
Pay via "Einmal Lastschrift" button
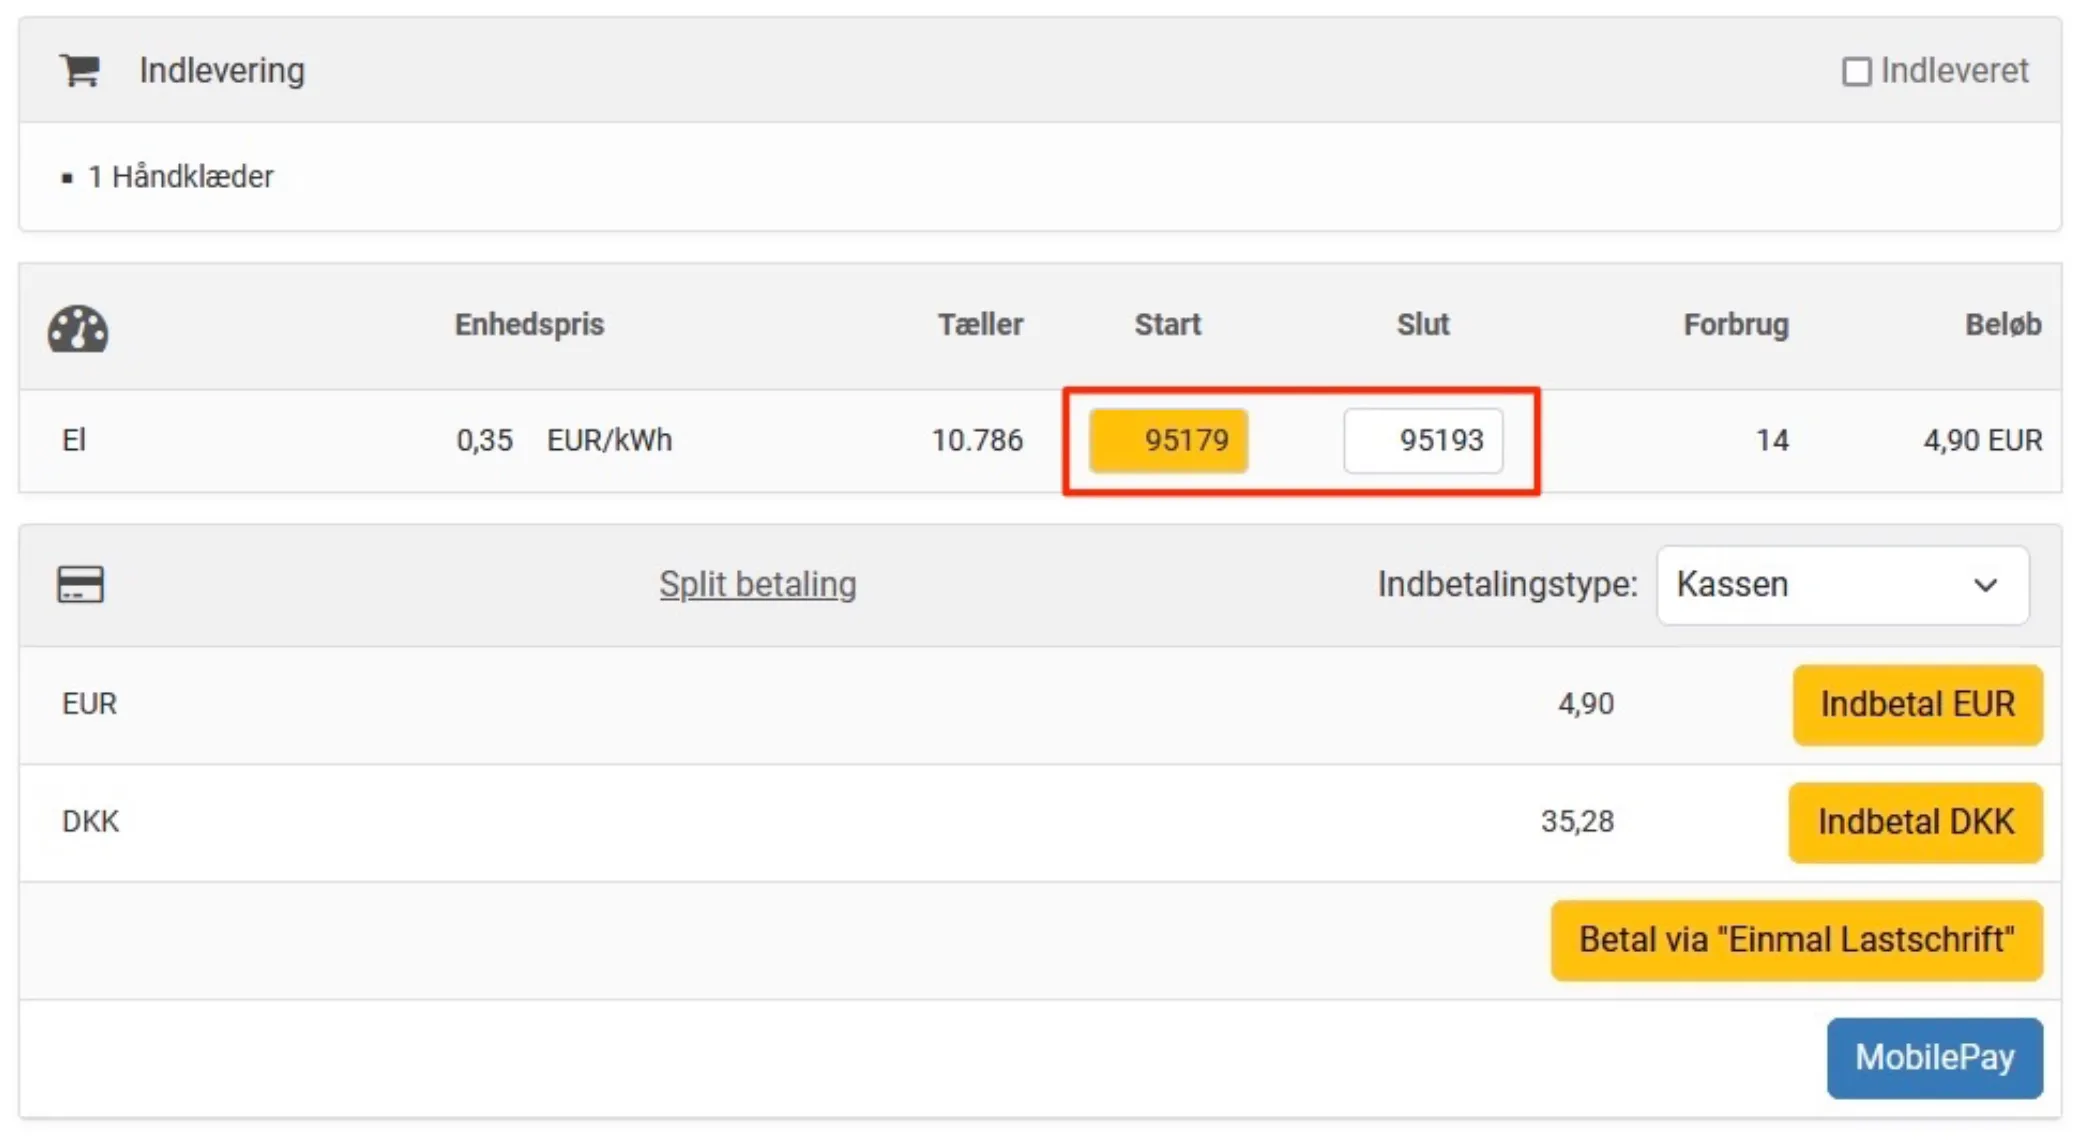[x=1796, y=940]
